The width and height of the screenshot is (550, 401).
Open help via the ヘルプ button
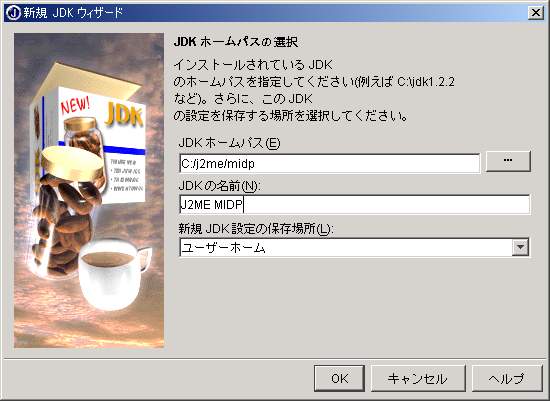(x=507, y=378)
